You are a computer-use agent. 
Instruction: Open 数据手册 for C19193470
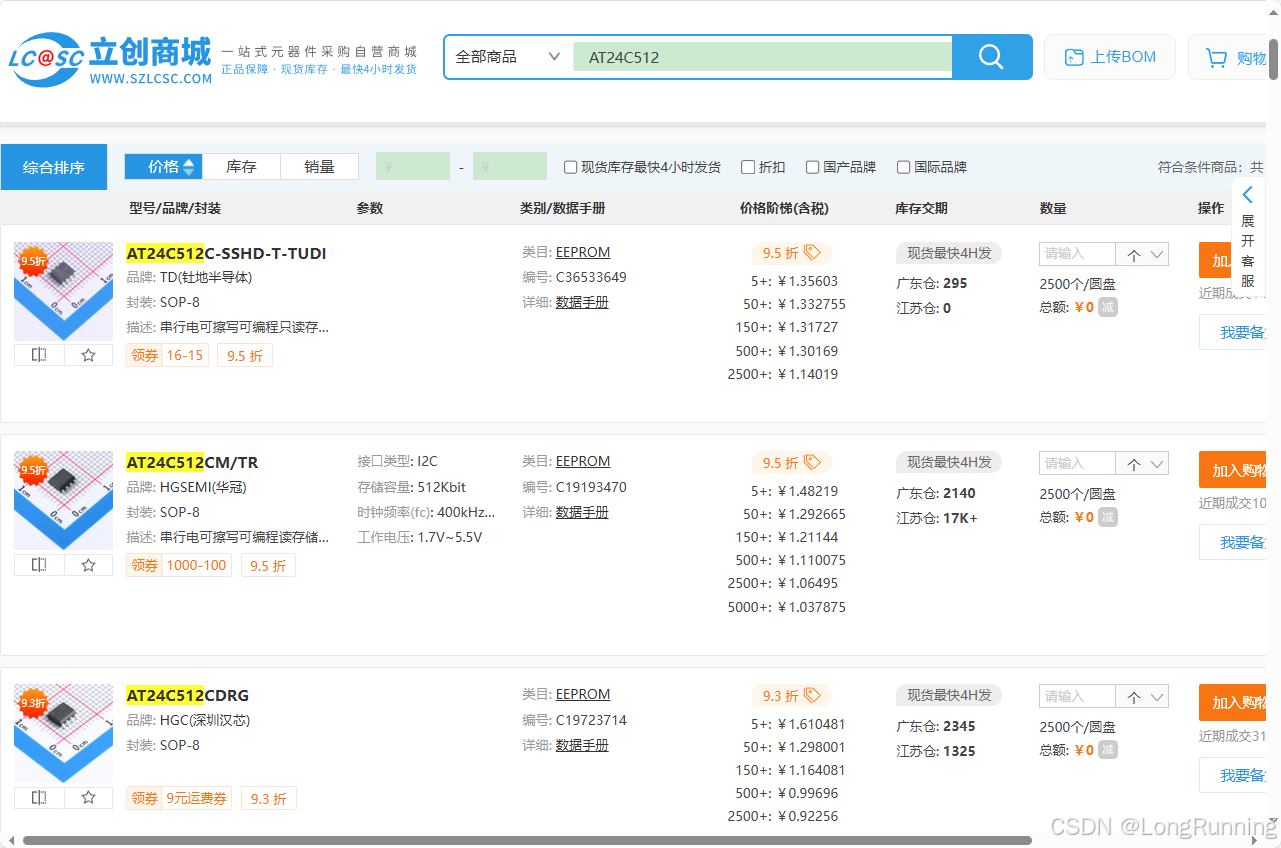tap(582, 512)
